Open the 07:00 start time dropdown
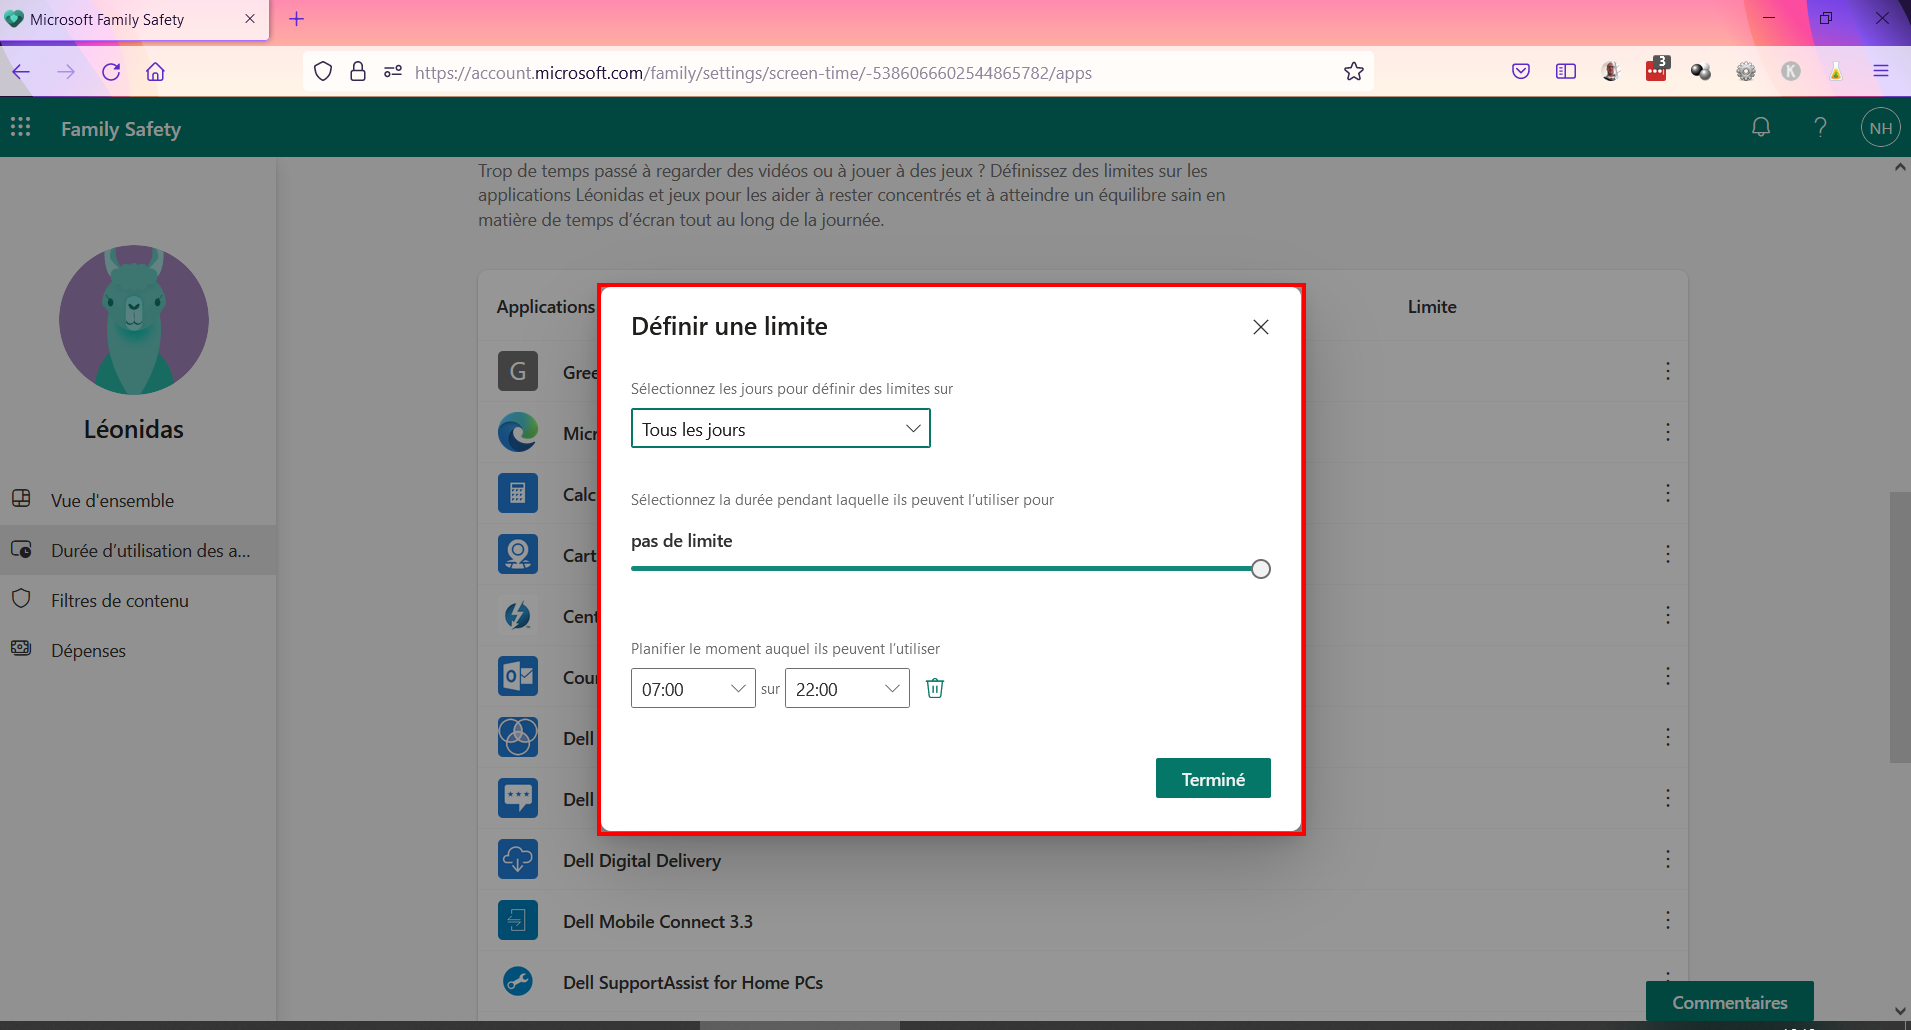The image size is (1911, 1030). pos(693,688)
